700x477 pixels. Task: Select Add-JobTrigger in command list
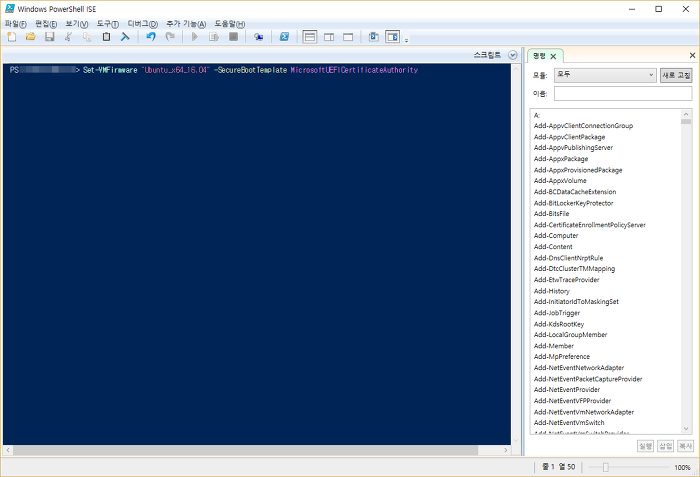click(x=557, y=313)
